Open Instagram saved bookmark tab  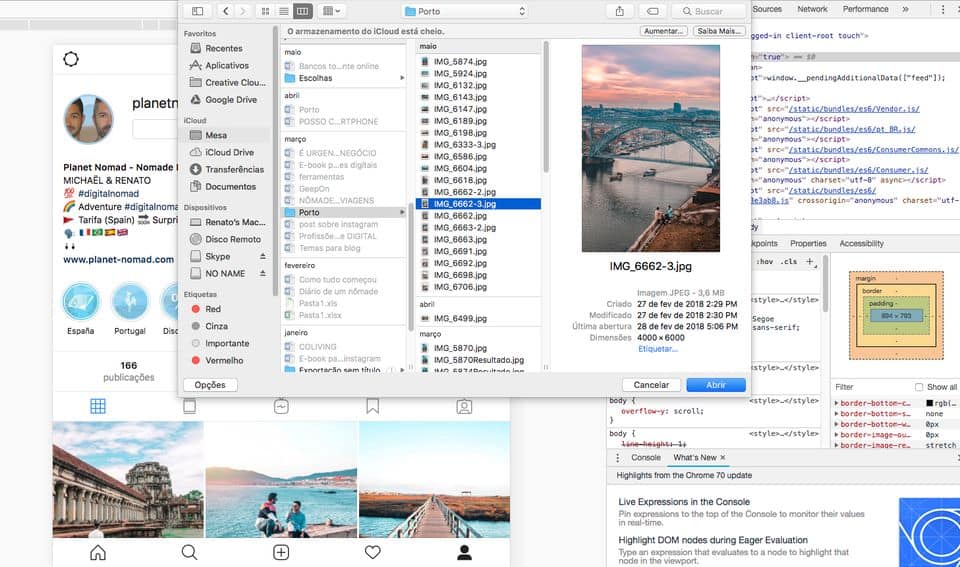(372, 406)
